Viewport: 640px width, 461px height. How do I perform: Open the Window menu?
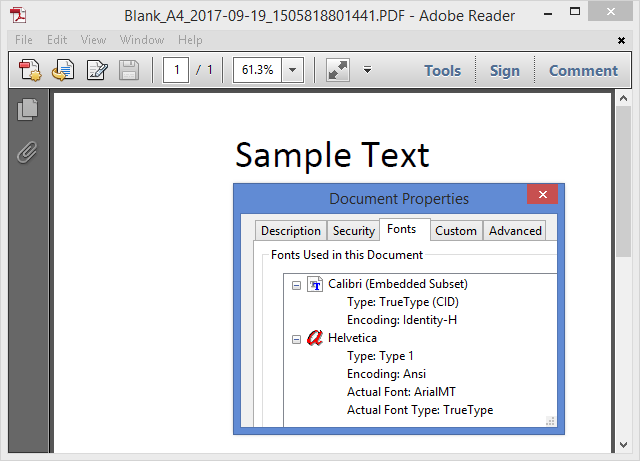tap(142, 40)
